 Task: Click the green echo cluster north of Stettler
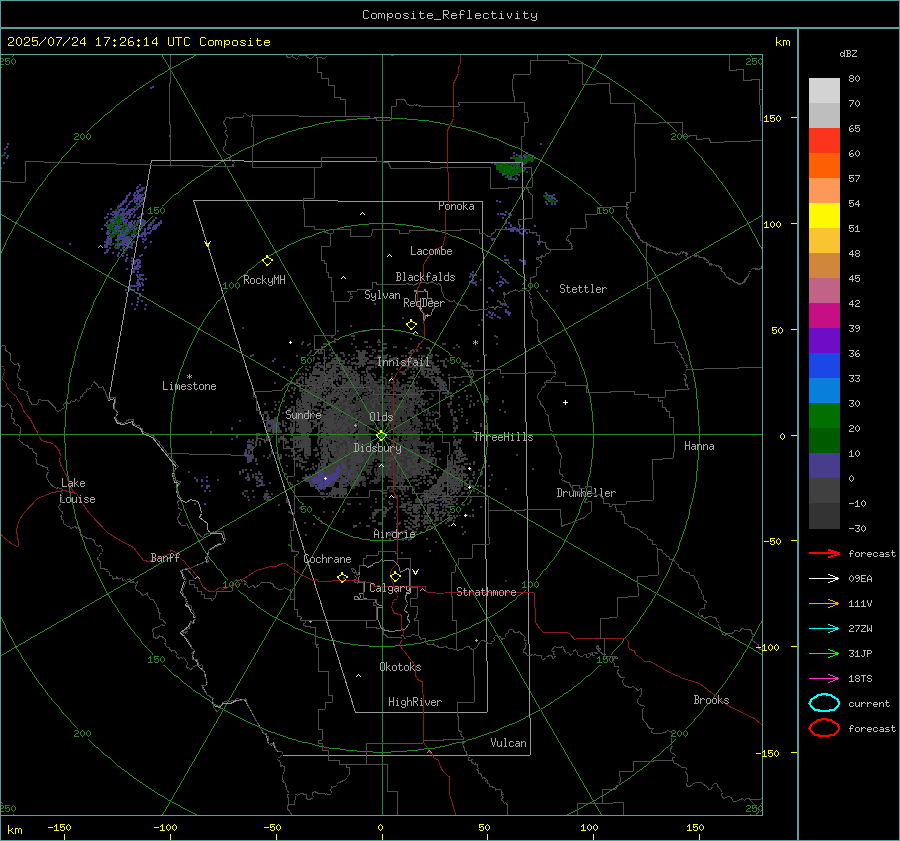click(x=514, y=165)
